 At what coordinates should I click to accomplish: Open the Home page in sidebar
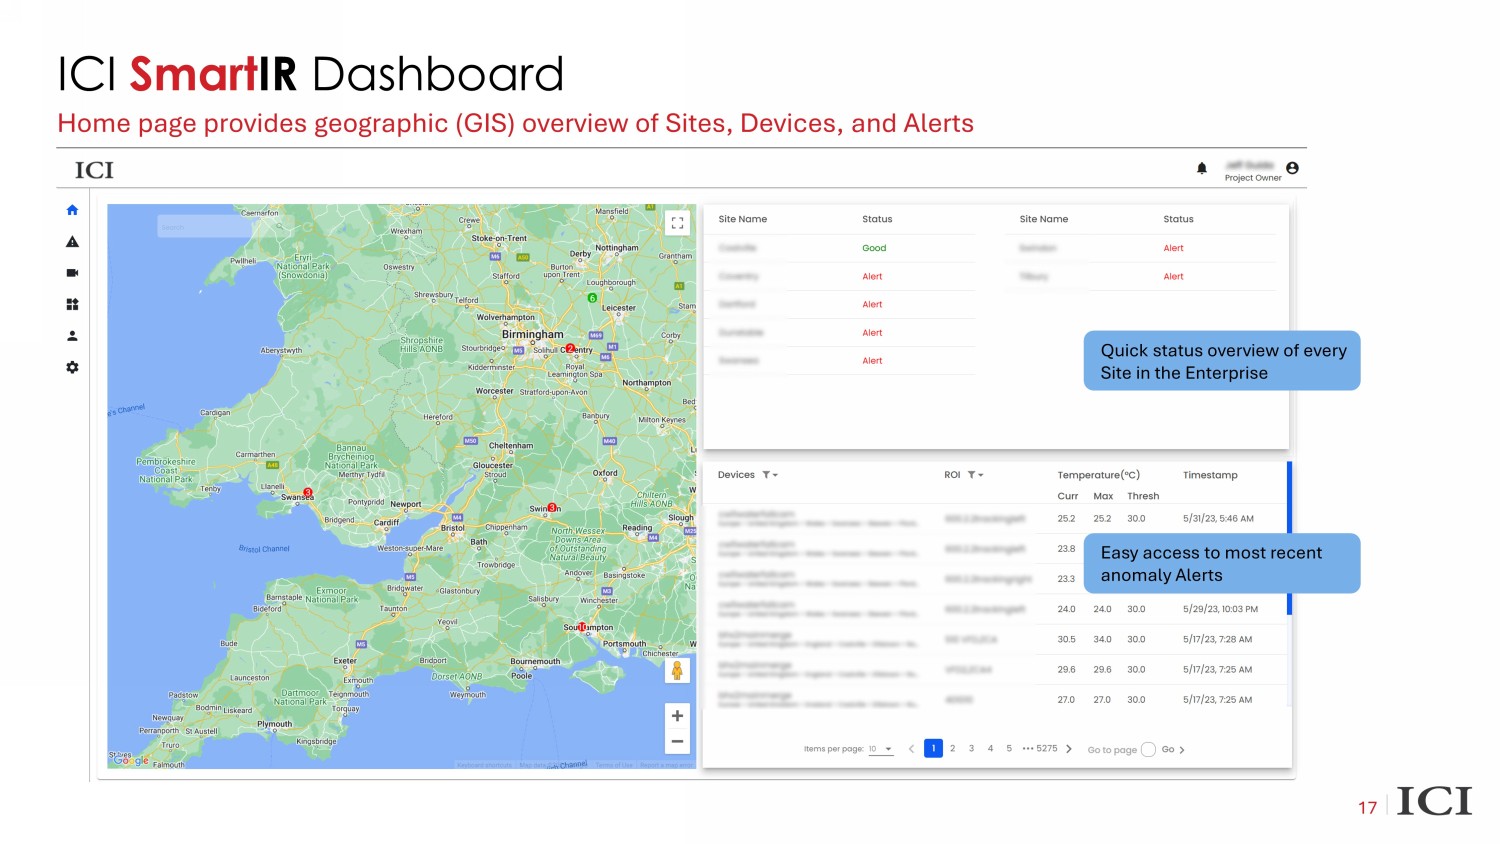[x=72, y=210]
